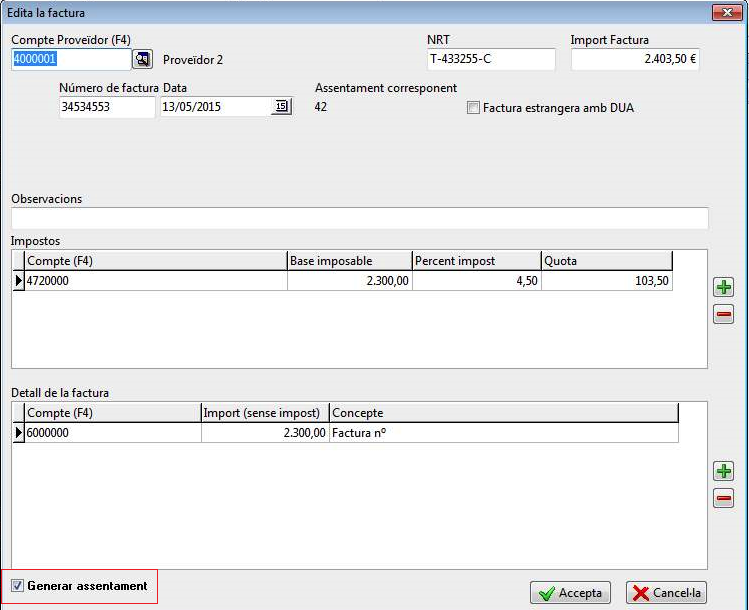Viewport: 749px width, 610px height.
Task: Open the supplier account search lookup icon
Action: [x=142, y=59]
